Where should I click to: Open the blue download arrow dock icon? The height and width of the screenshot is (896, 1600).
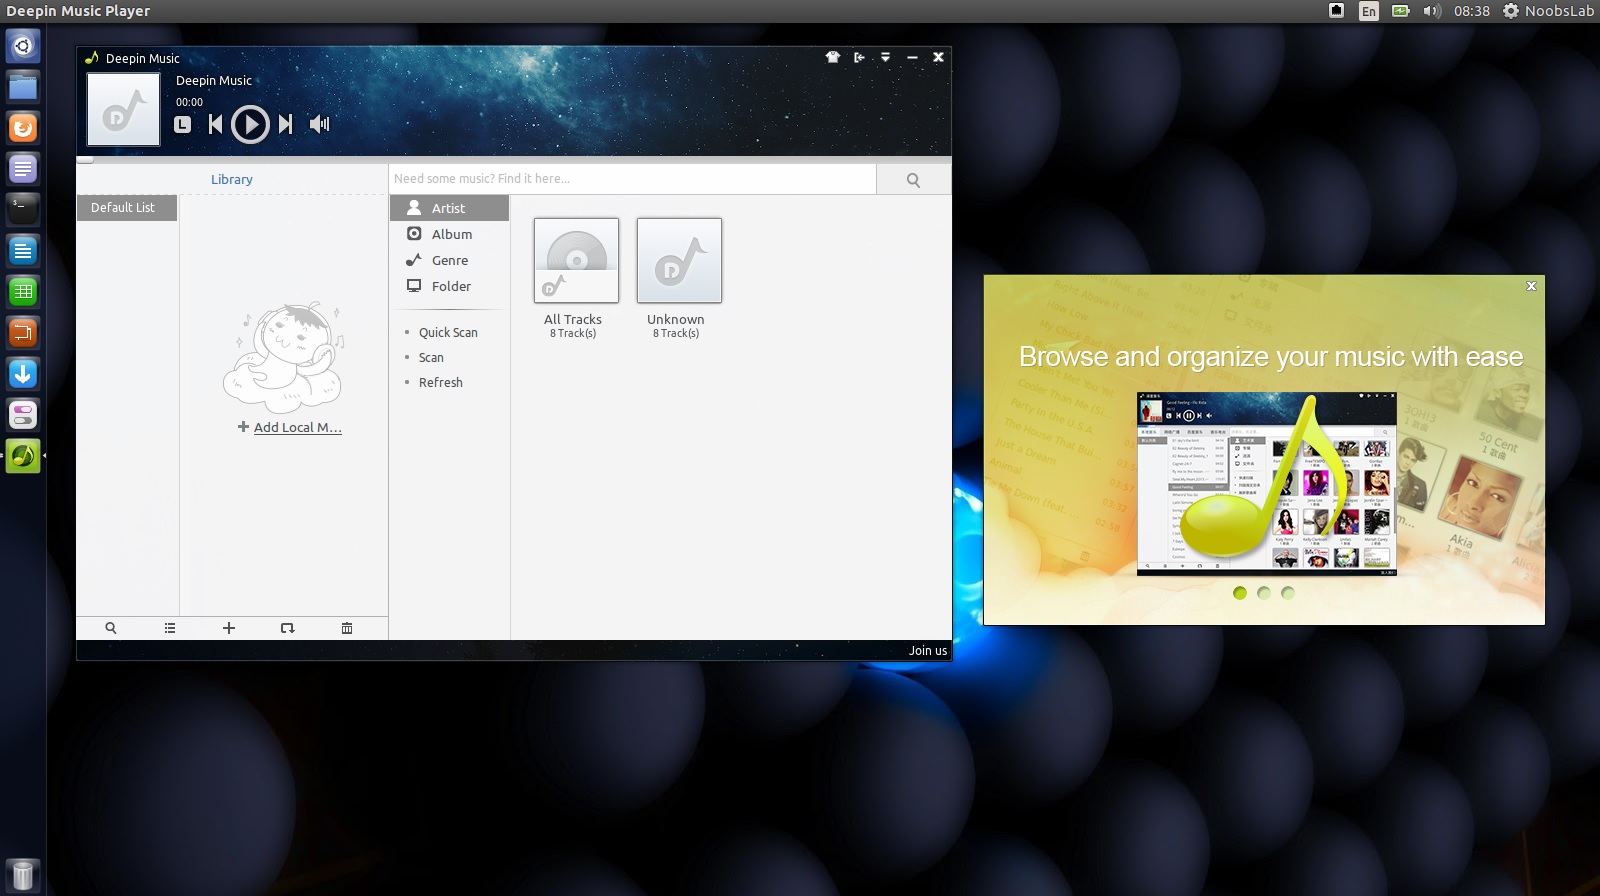pos(23,374)
